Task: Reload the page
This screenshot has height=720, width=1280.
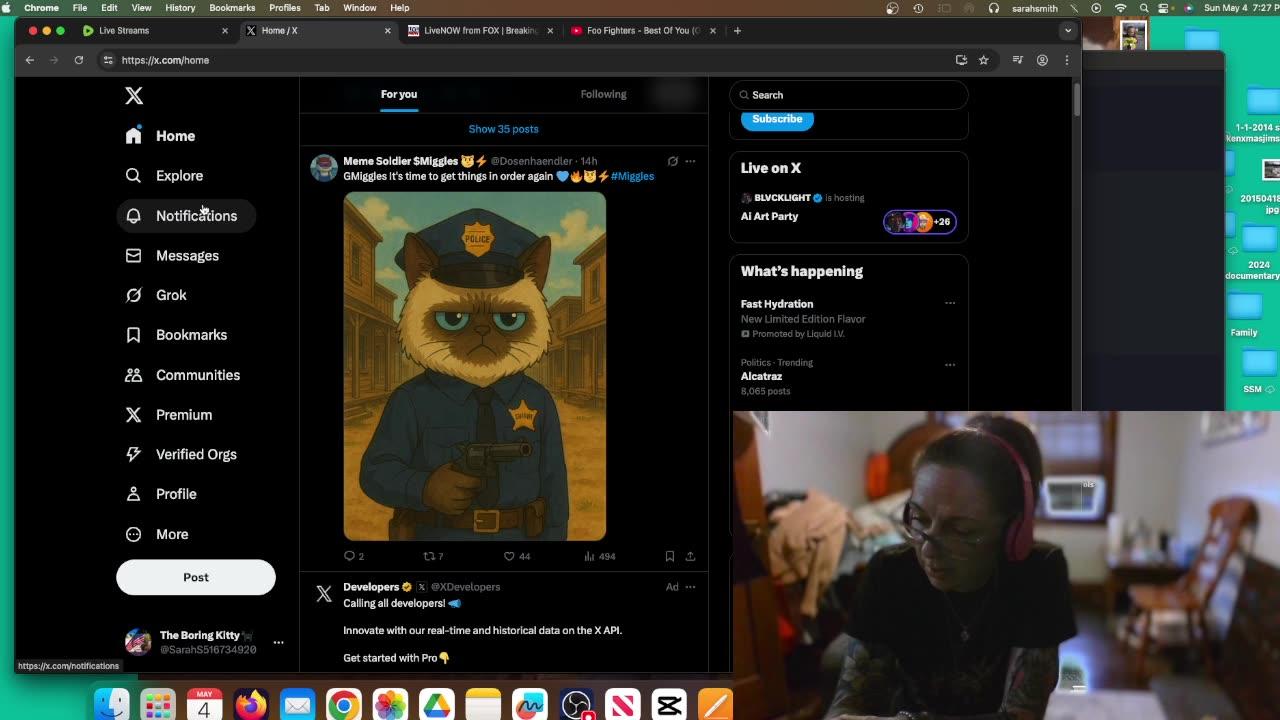Action: (79, 60)
